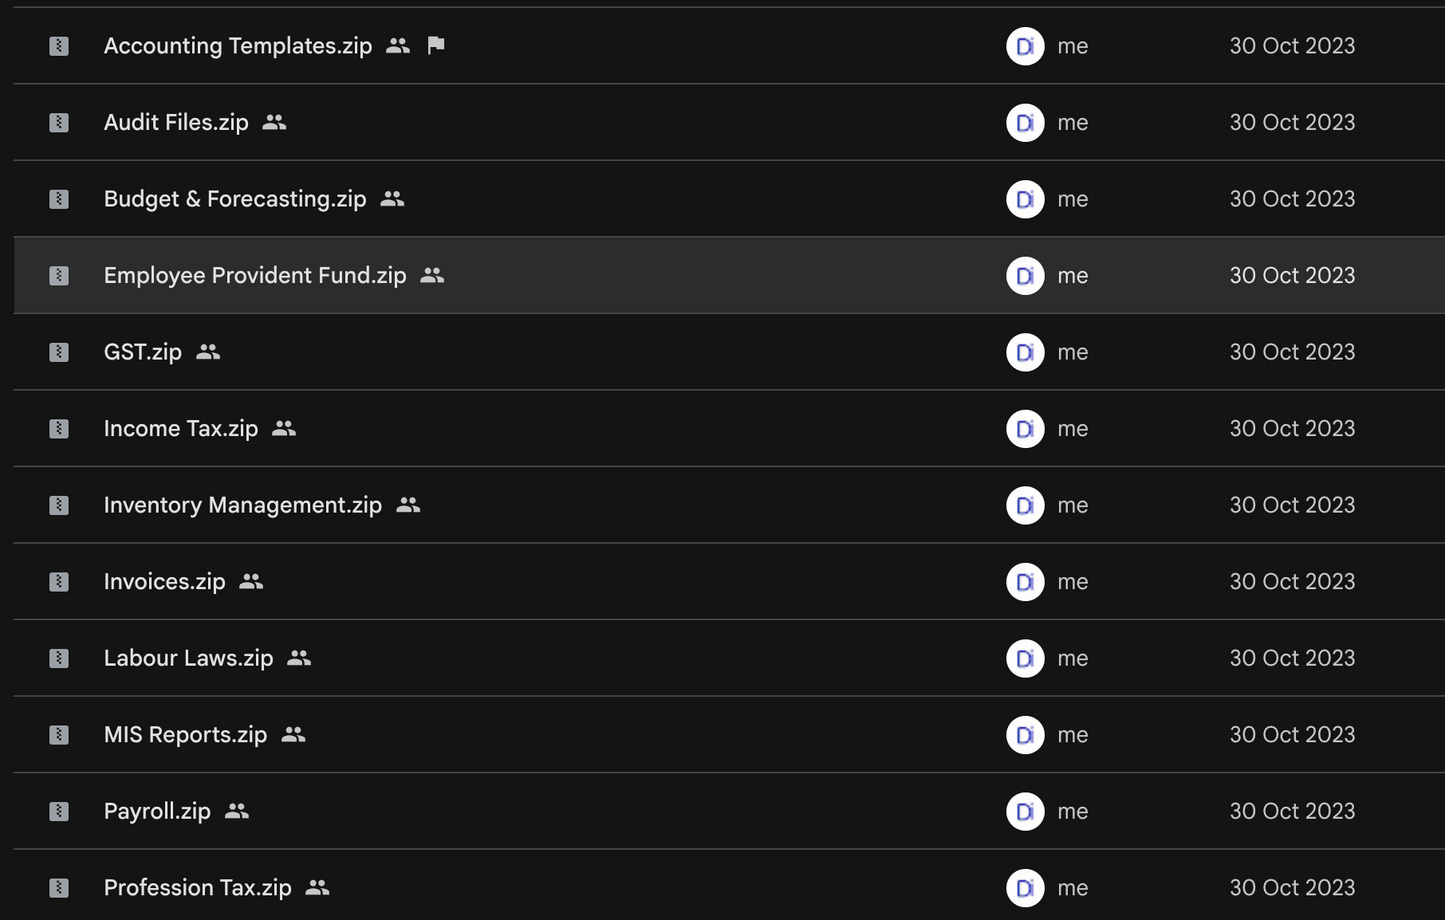Click the zip archive icon for GST.zip
The image size is (1445, 920).
coord(59,352)
